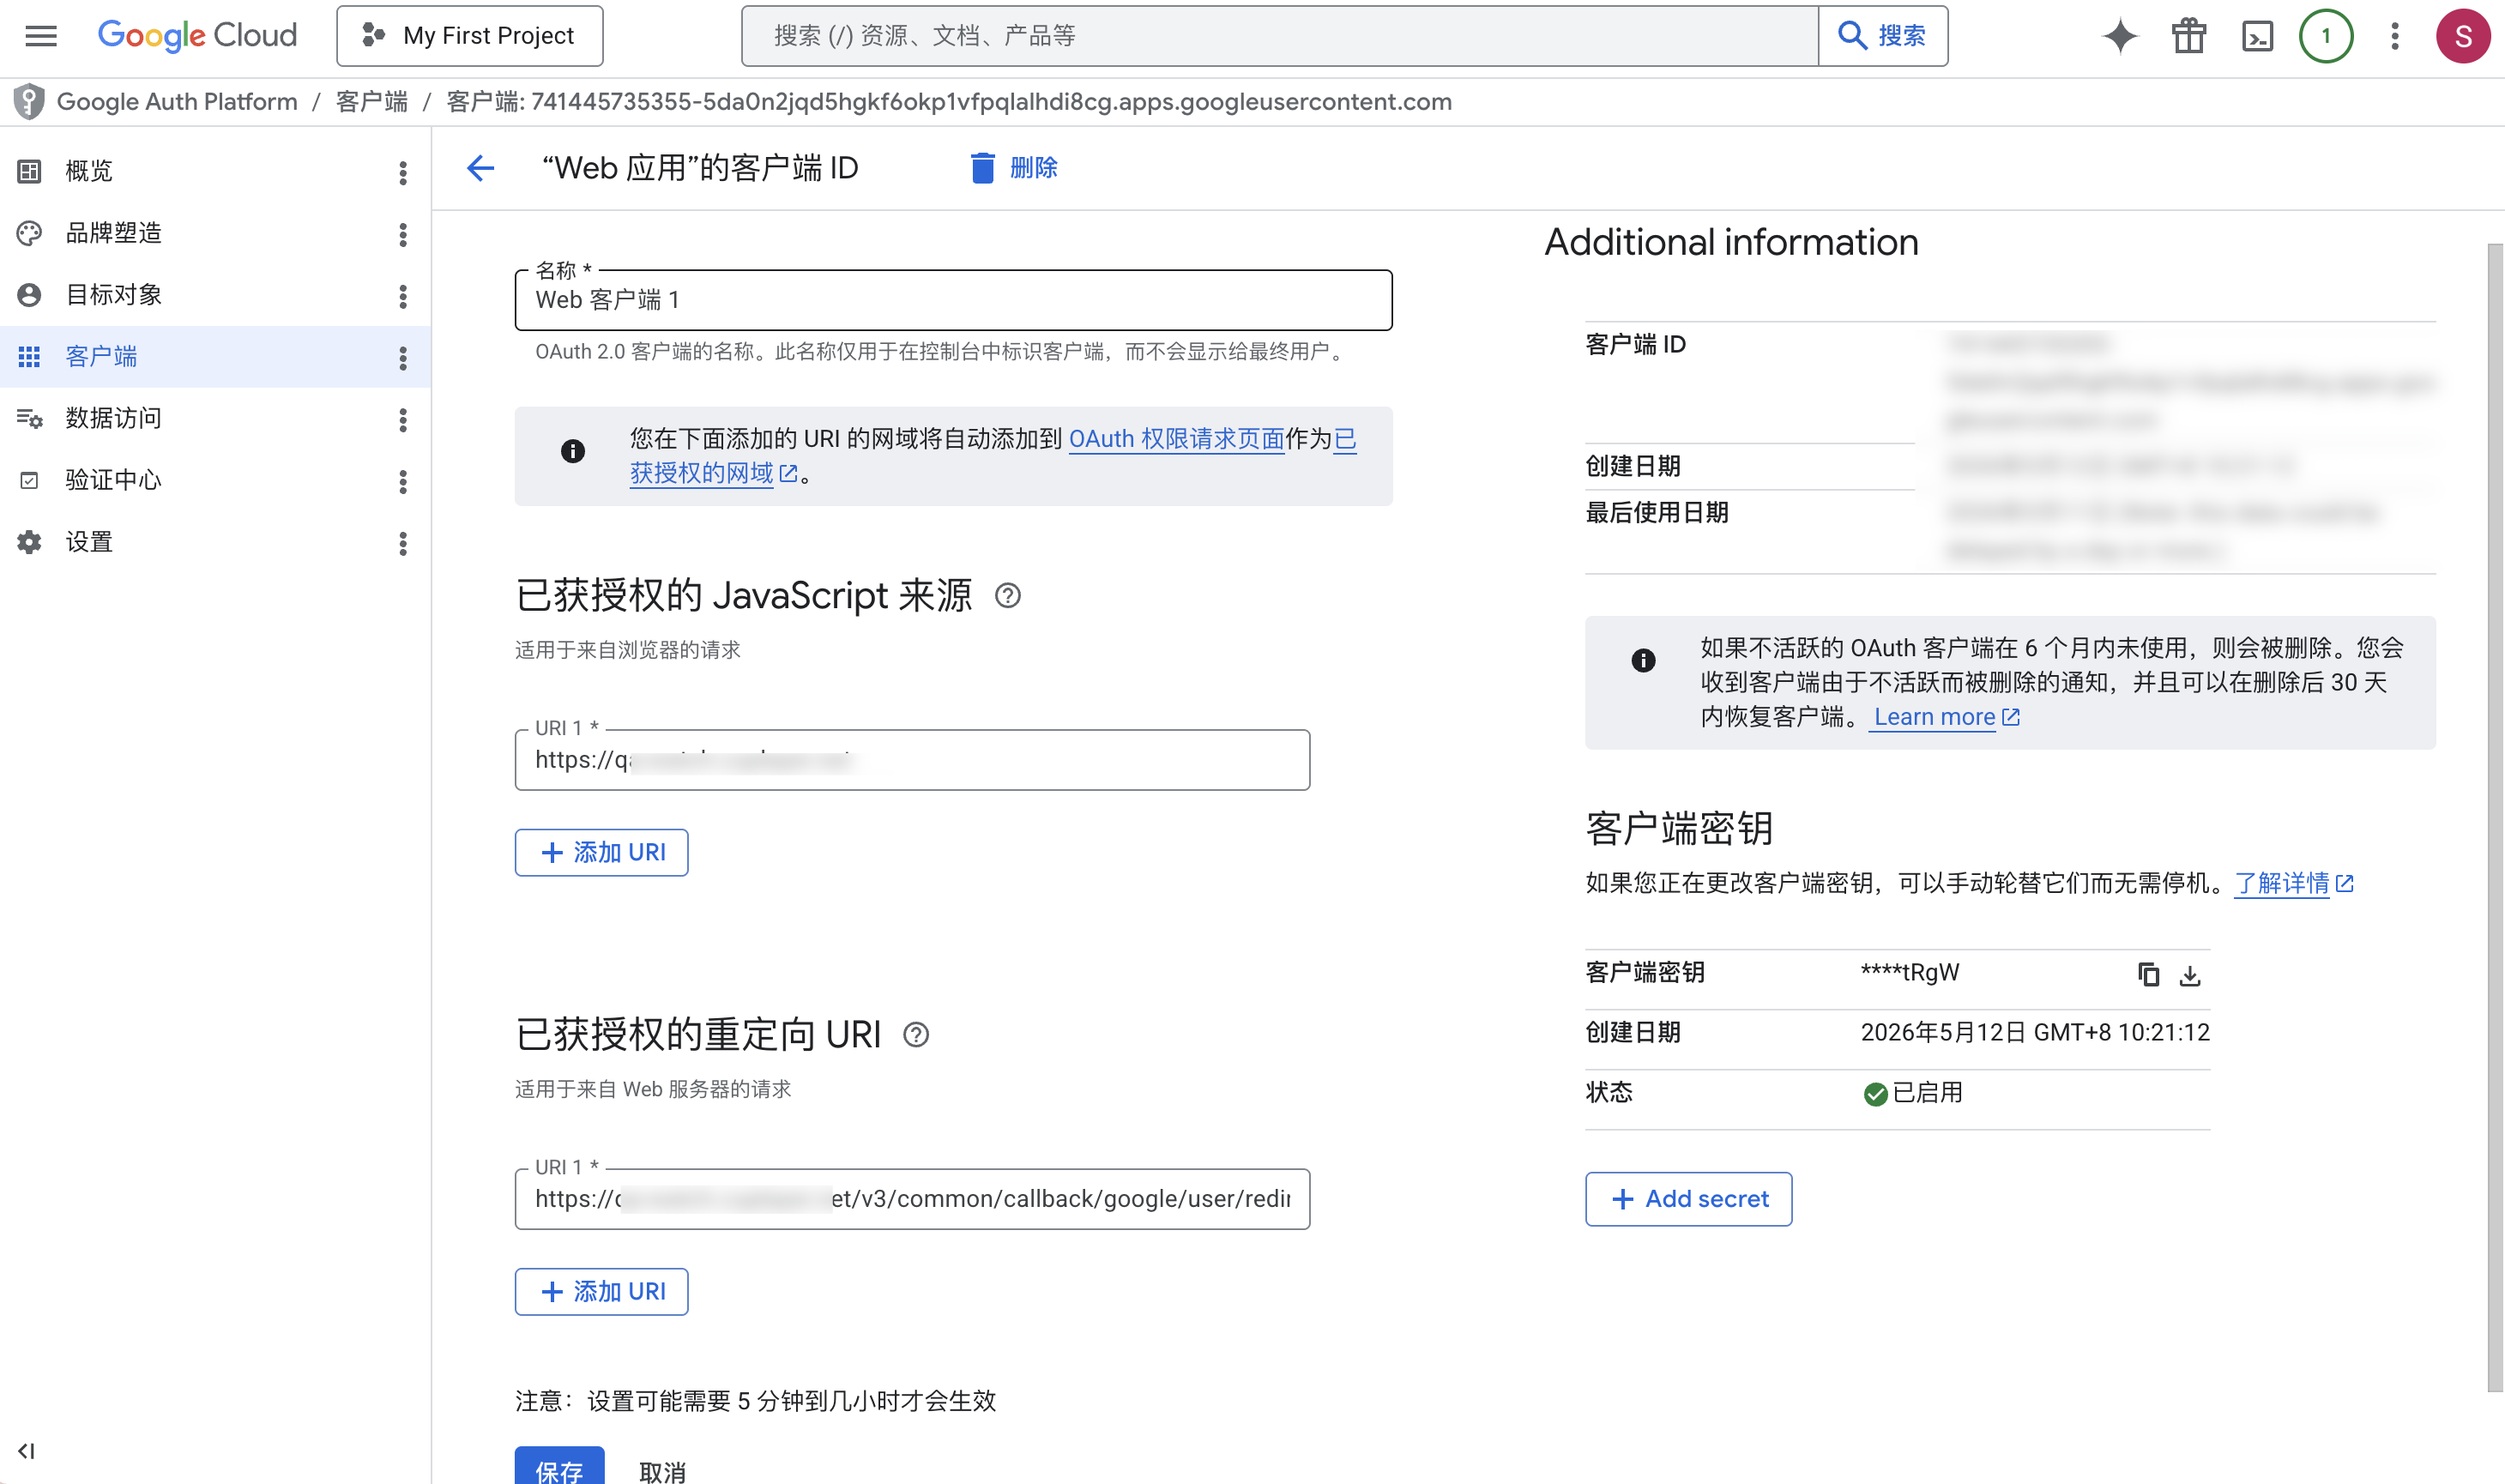Open the main navigation hamburger menu
The width and height of the screenshot is (2505, 1484).
[41, 36]
